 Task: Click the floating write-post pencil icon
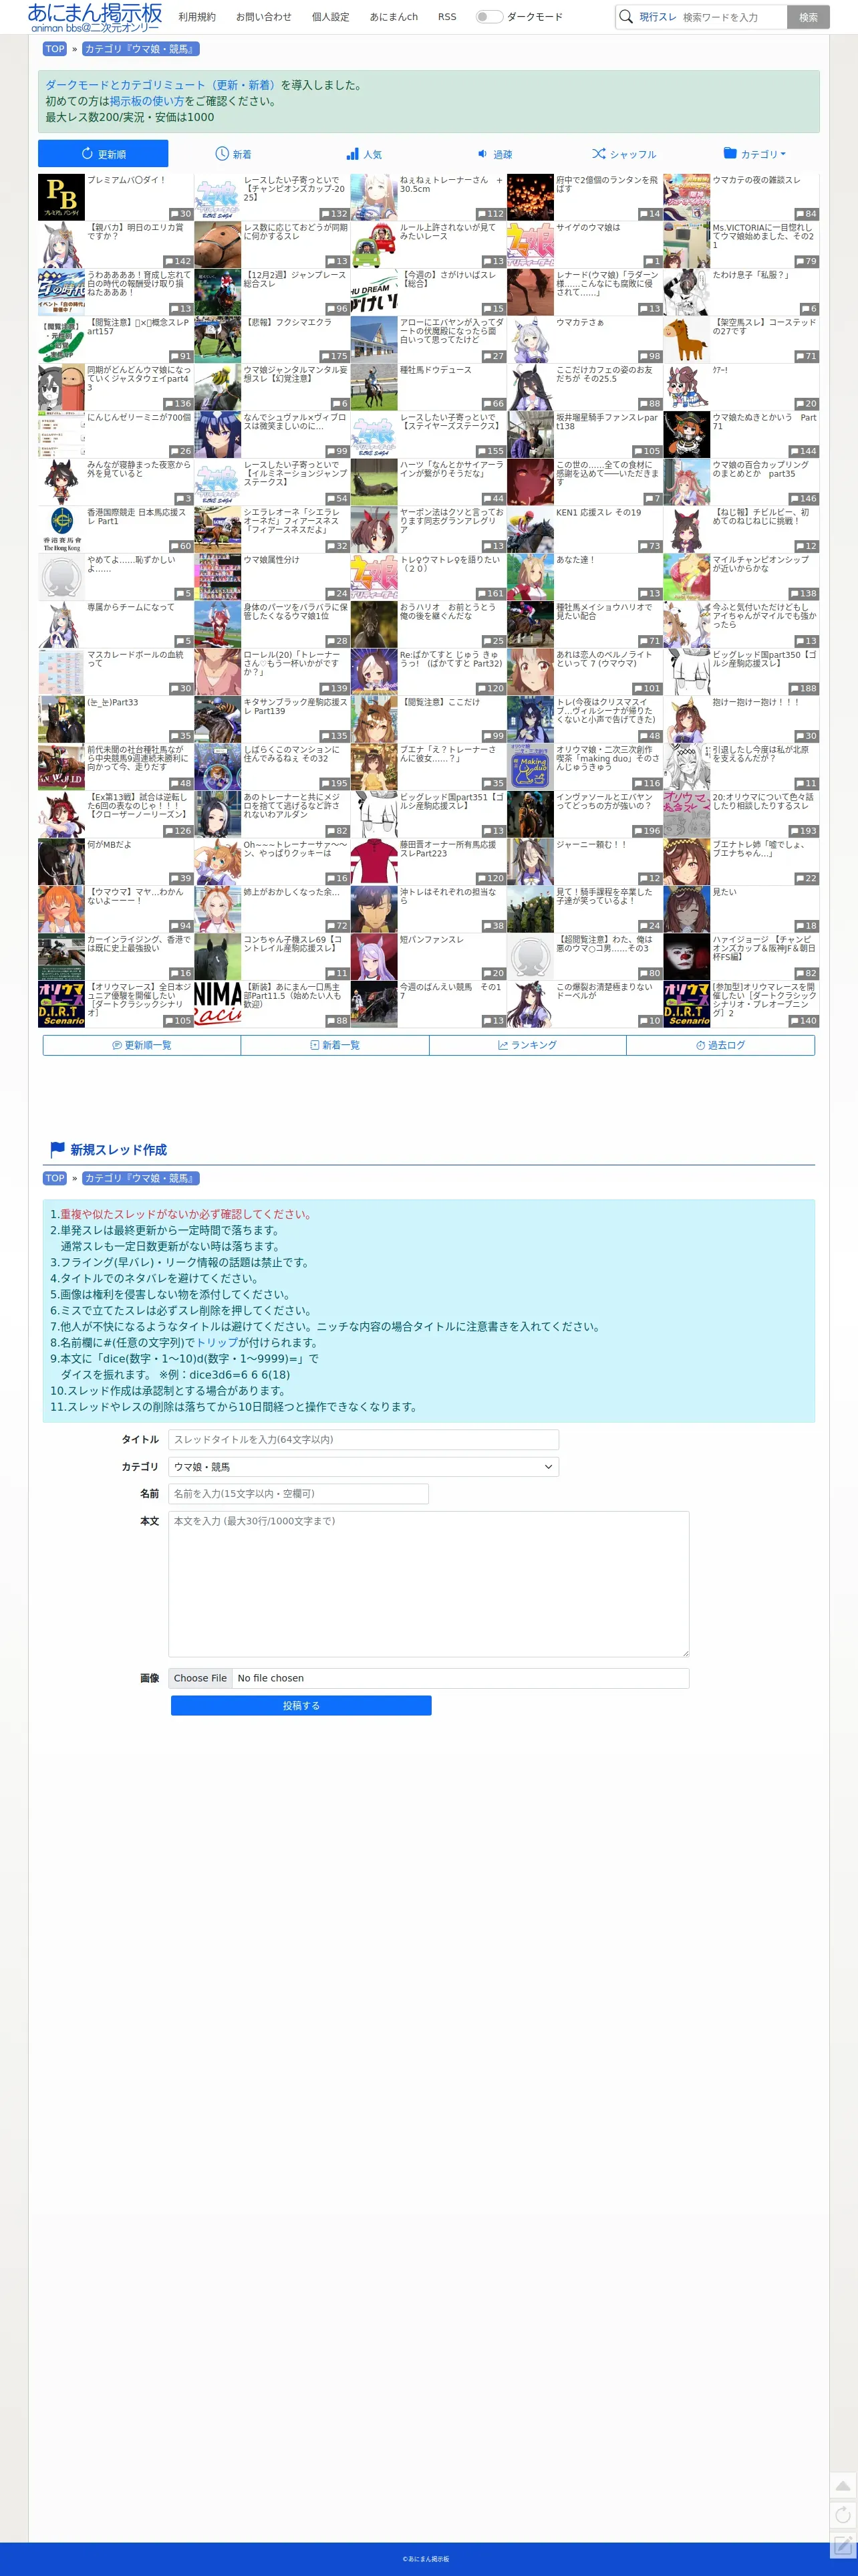pyautogui.click(x=843, y=2544)
